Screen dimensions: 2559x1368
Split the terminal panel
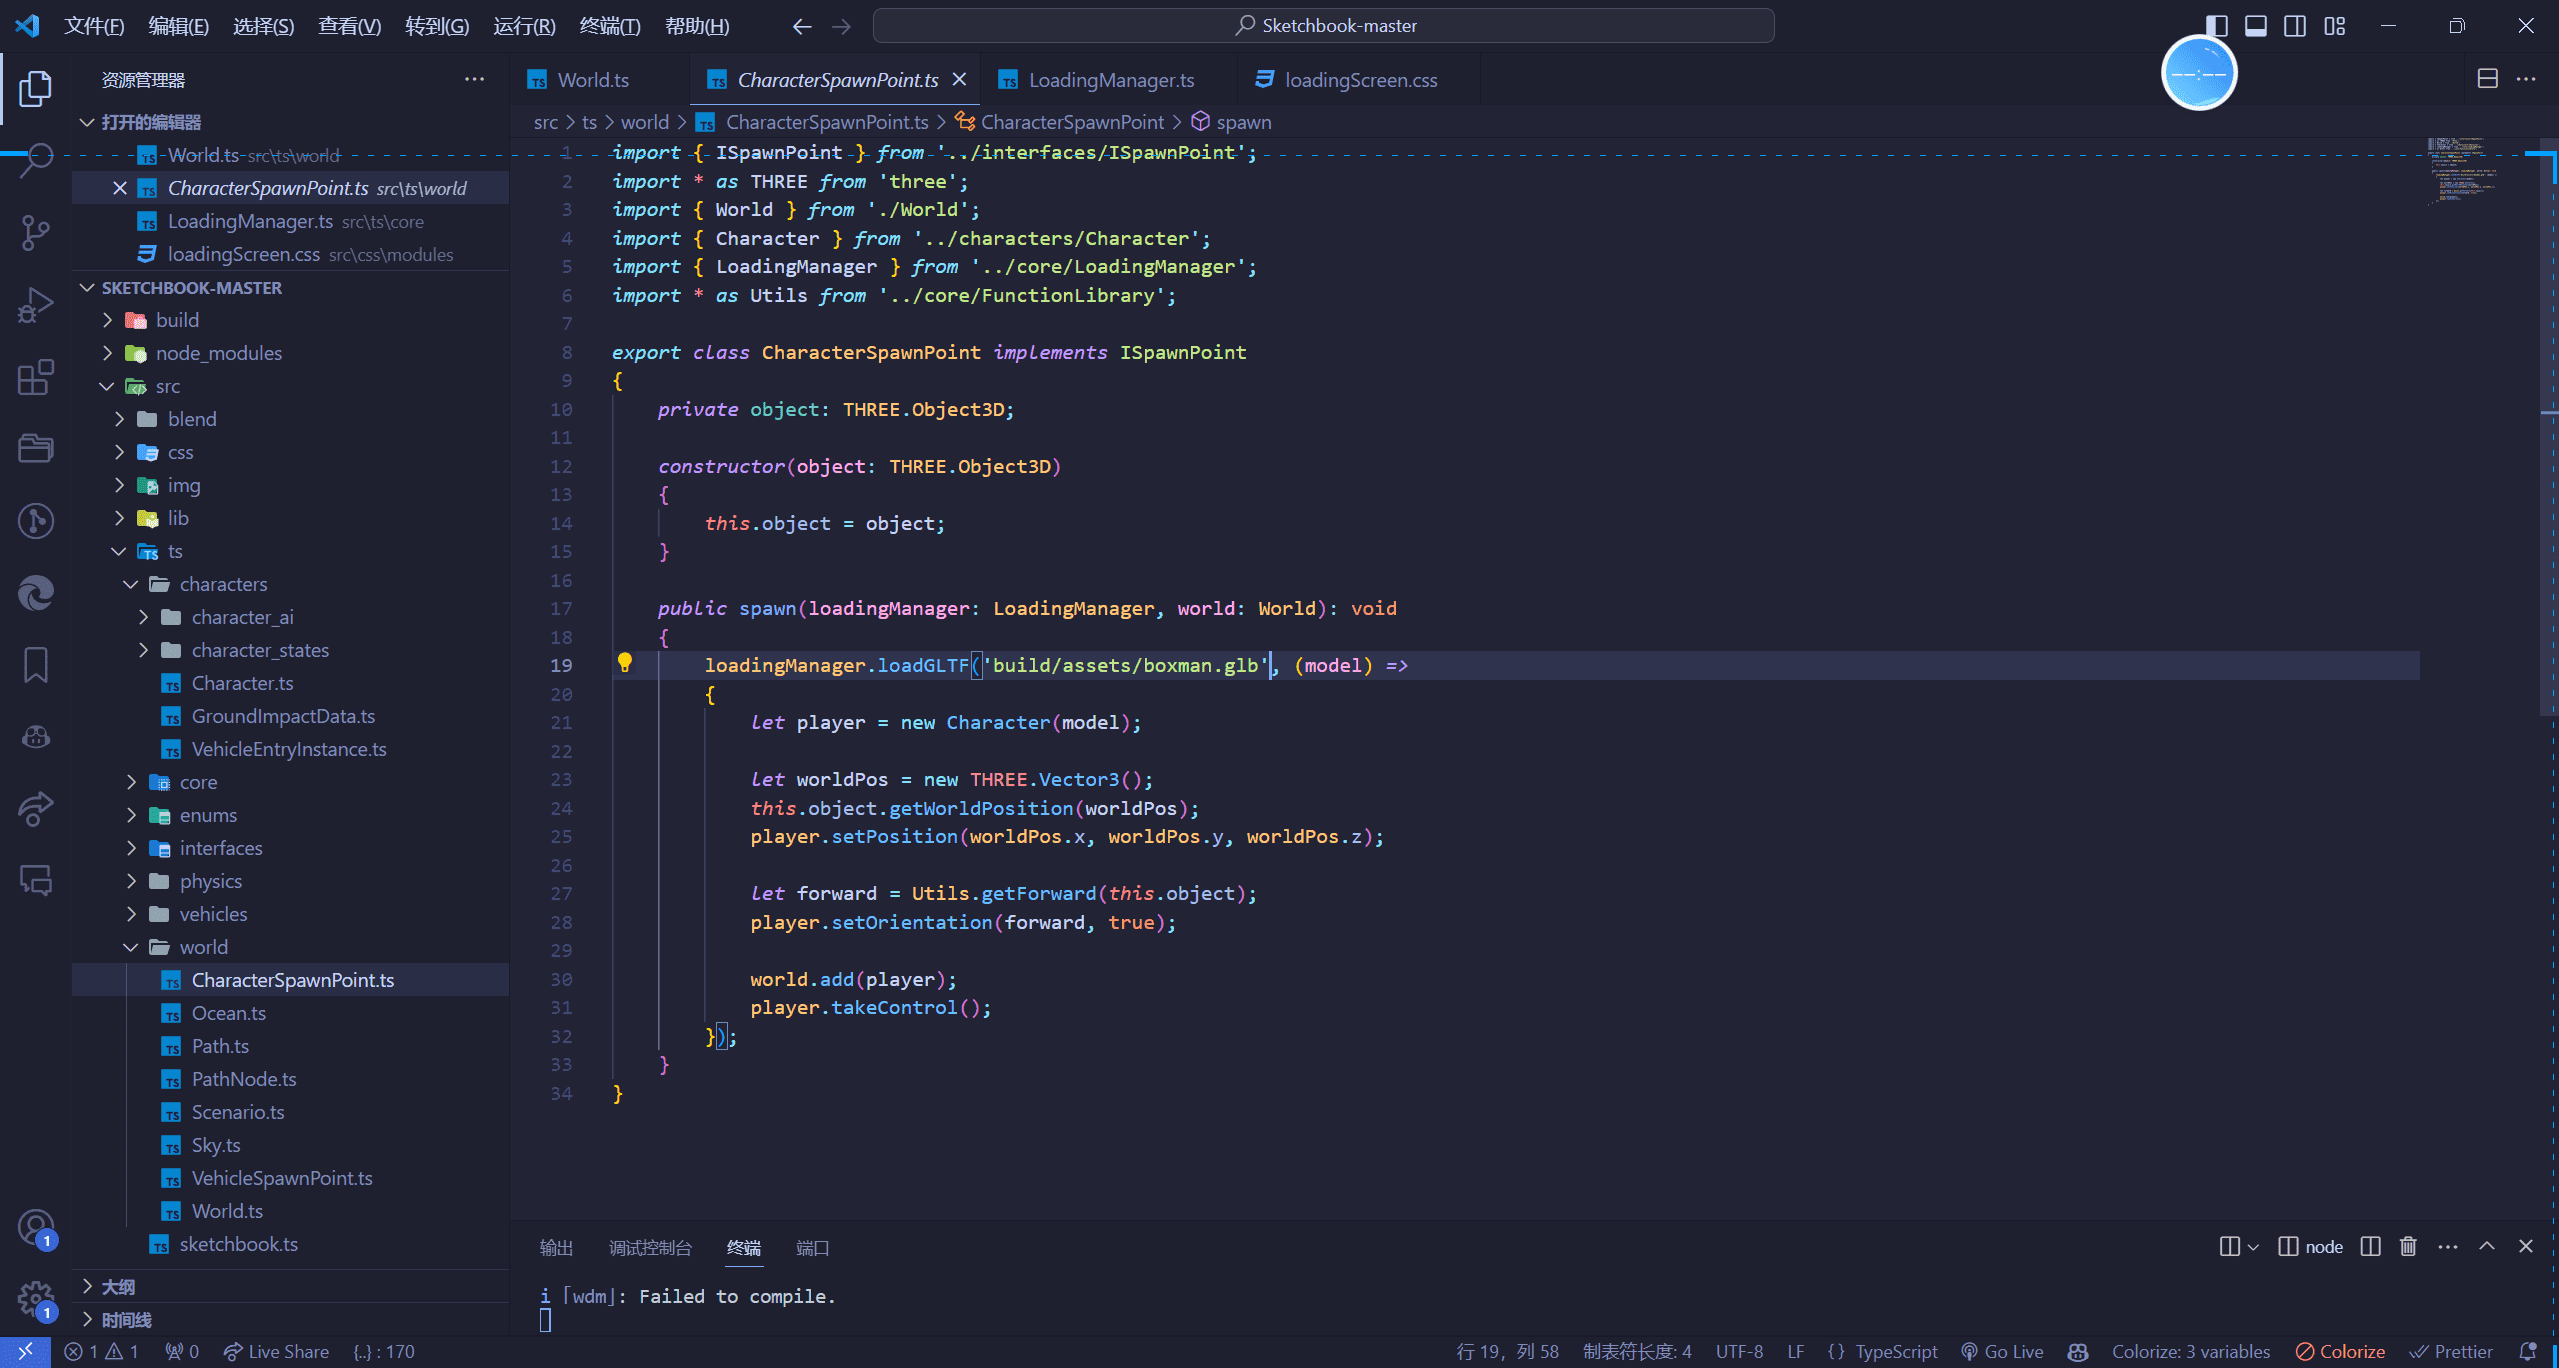coord(2370,1246)
